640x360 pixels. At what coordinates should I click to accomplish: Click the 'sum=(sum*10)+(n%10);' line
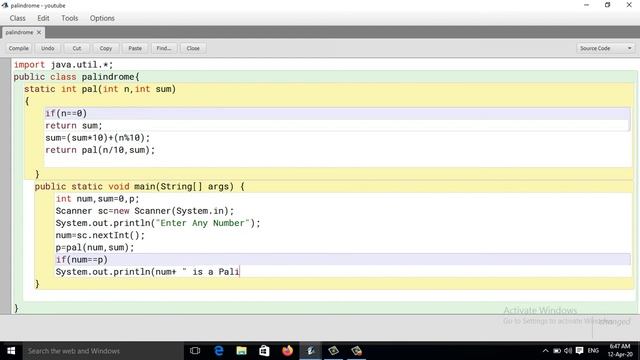coord(98,138)
